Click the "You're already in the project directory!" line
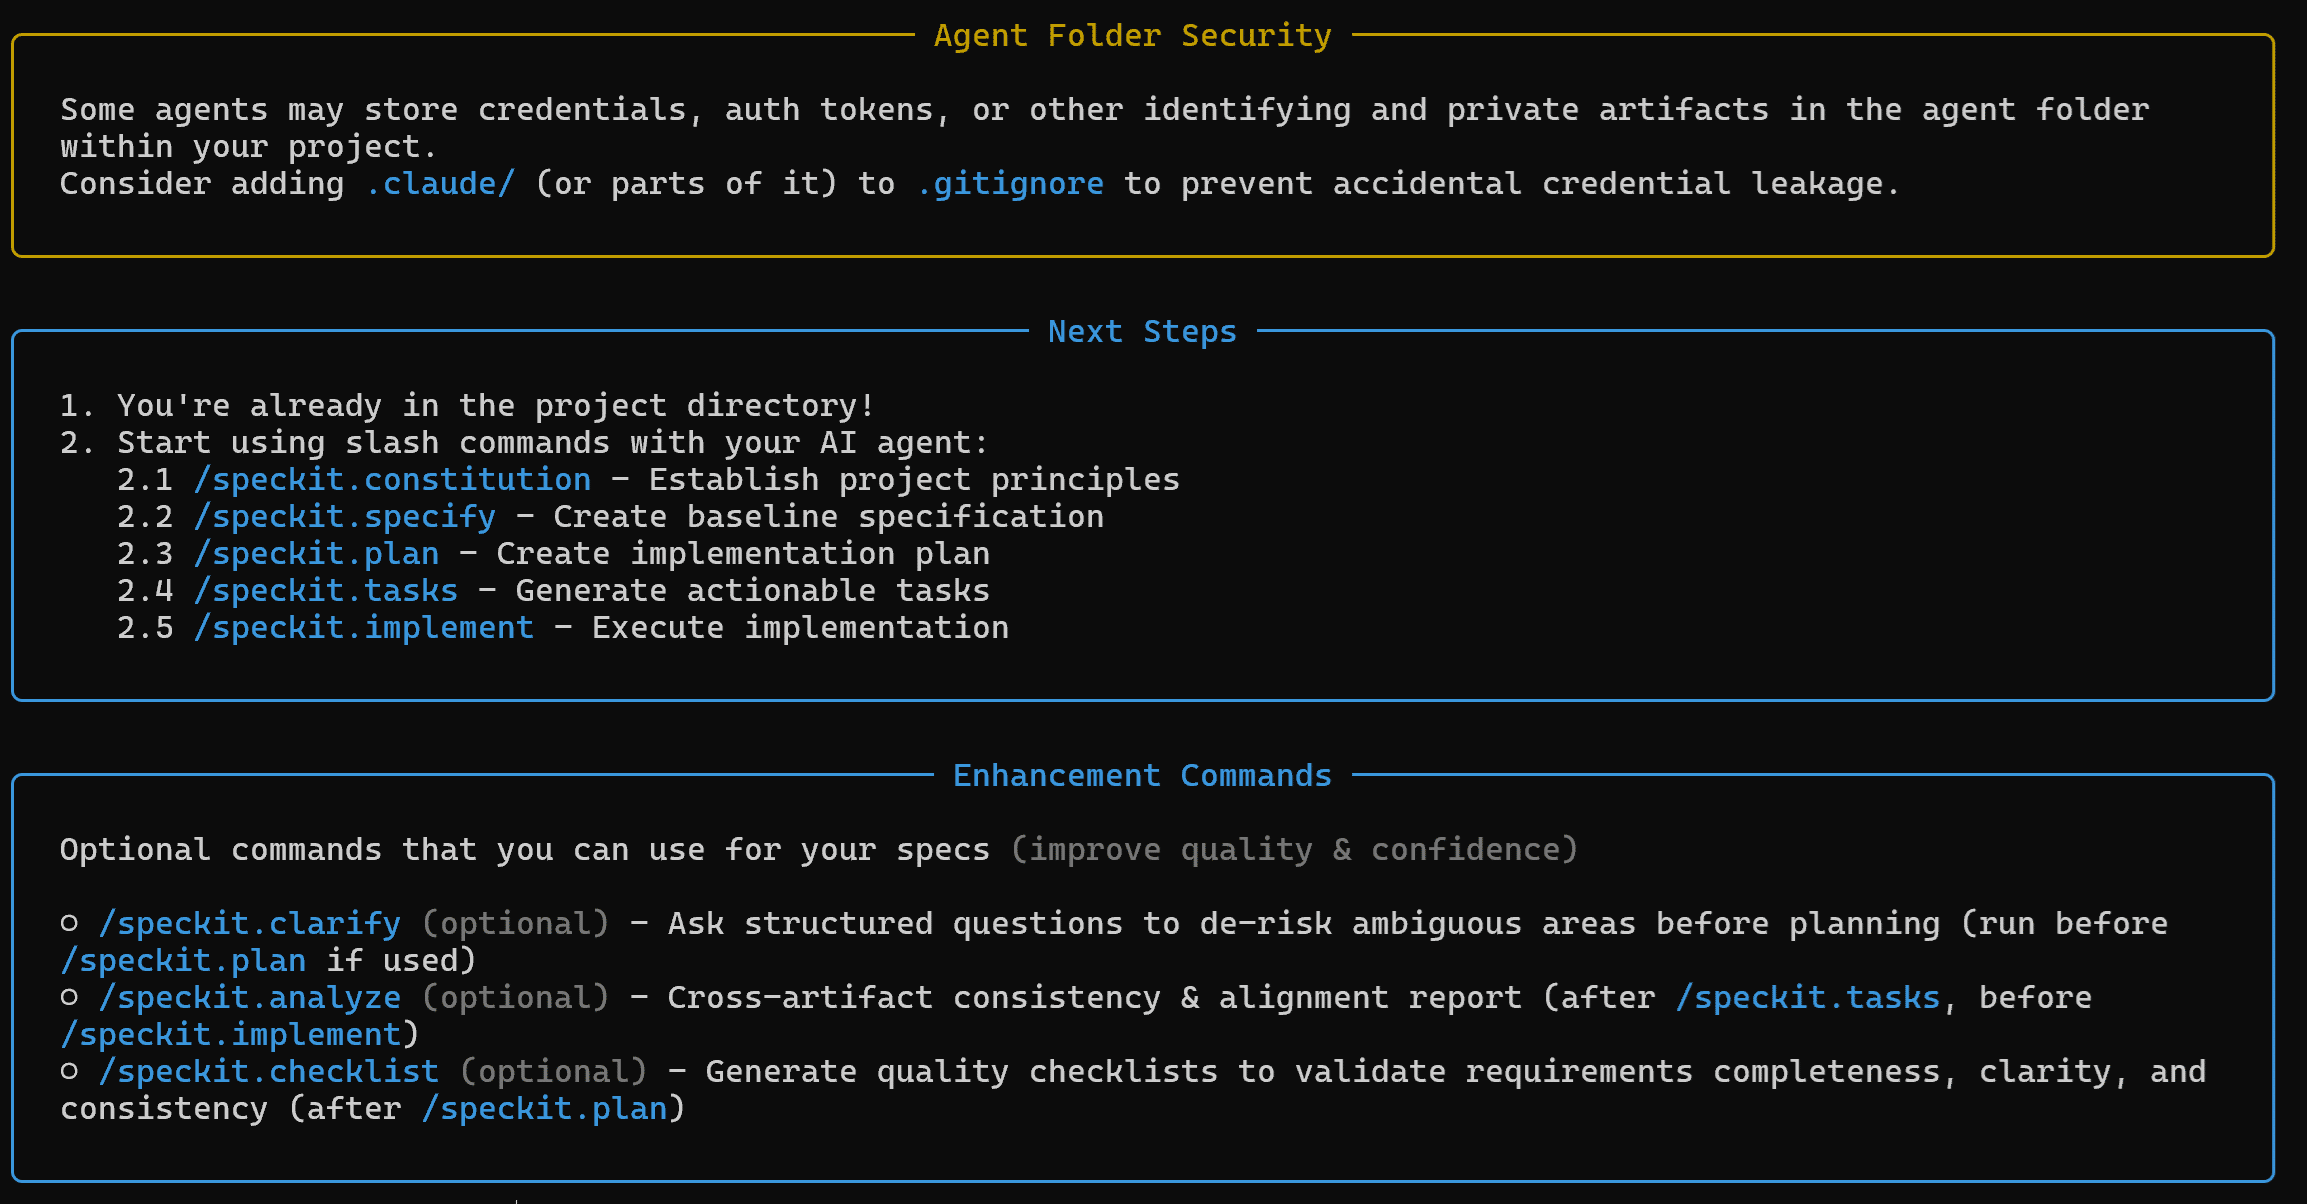The image size is (2307, 1204). [x=496, y=406]
